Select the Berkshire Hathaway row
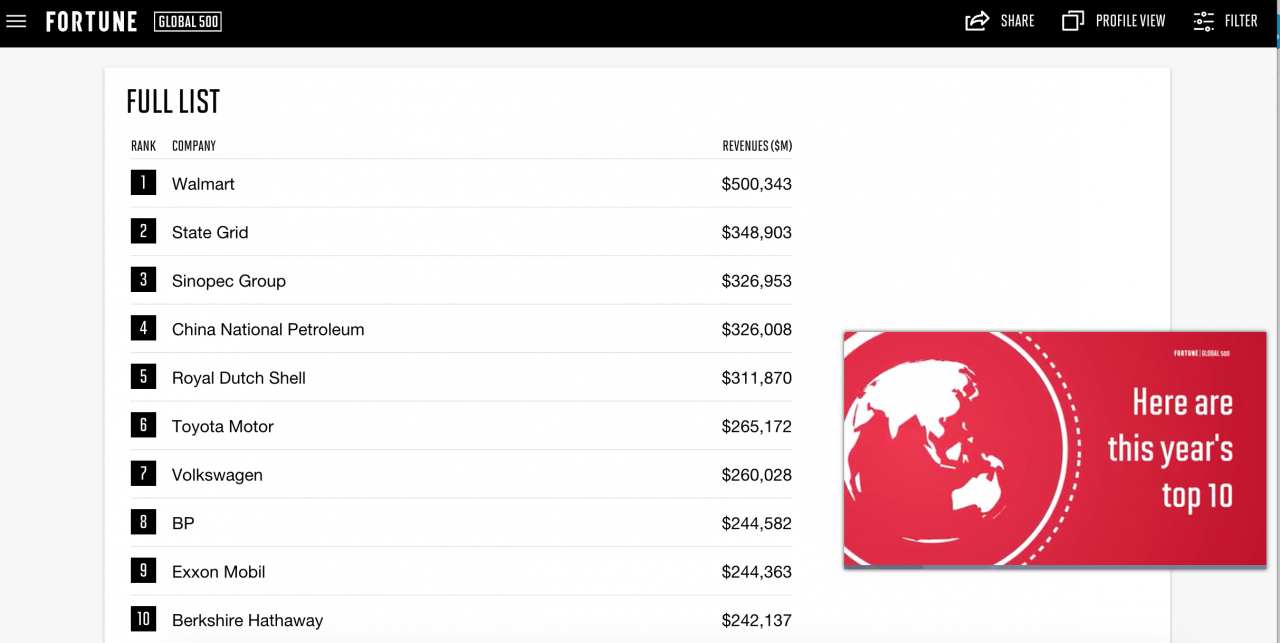 [x=461, y=620]
